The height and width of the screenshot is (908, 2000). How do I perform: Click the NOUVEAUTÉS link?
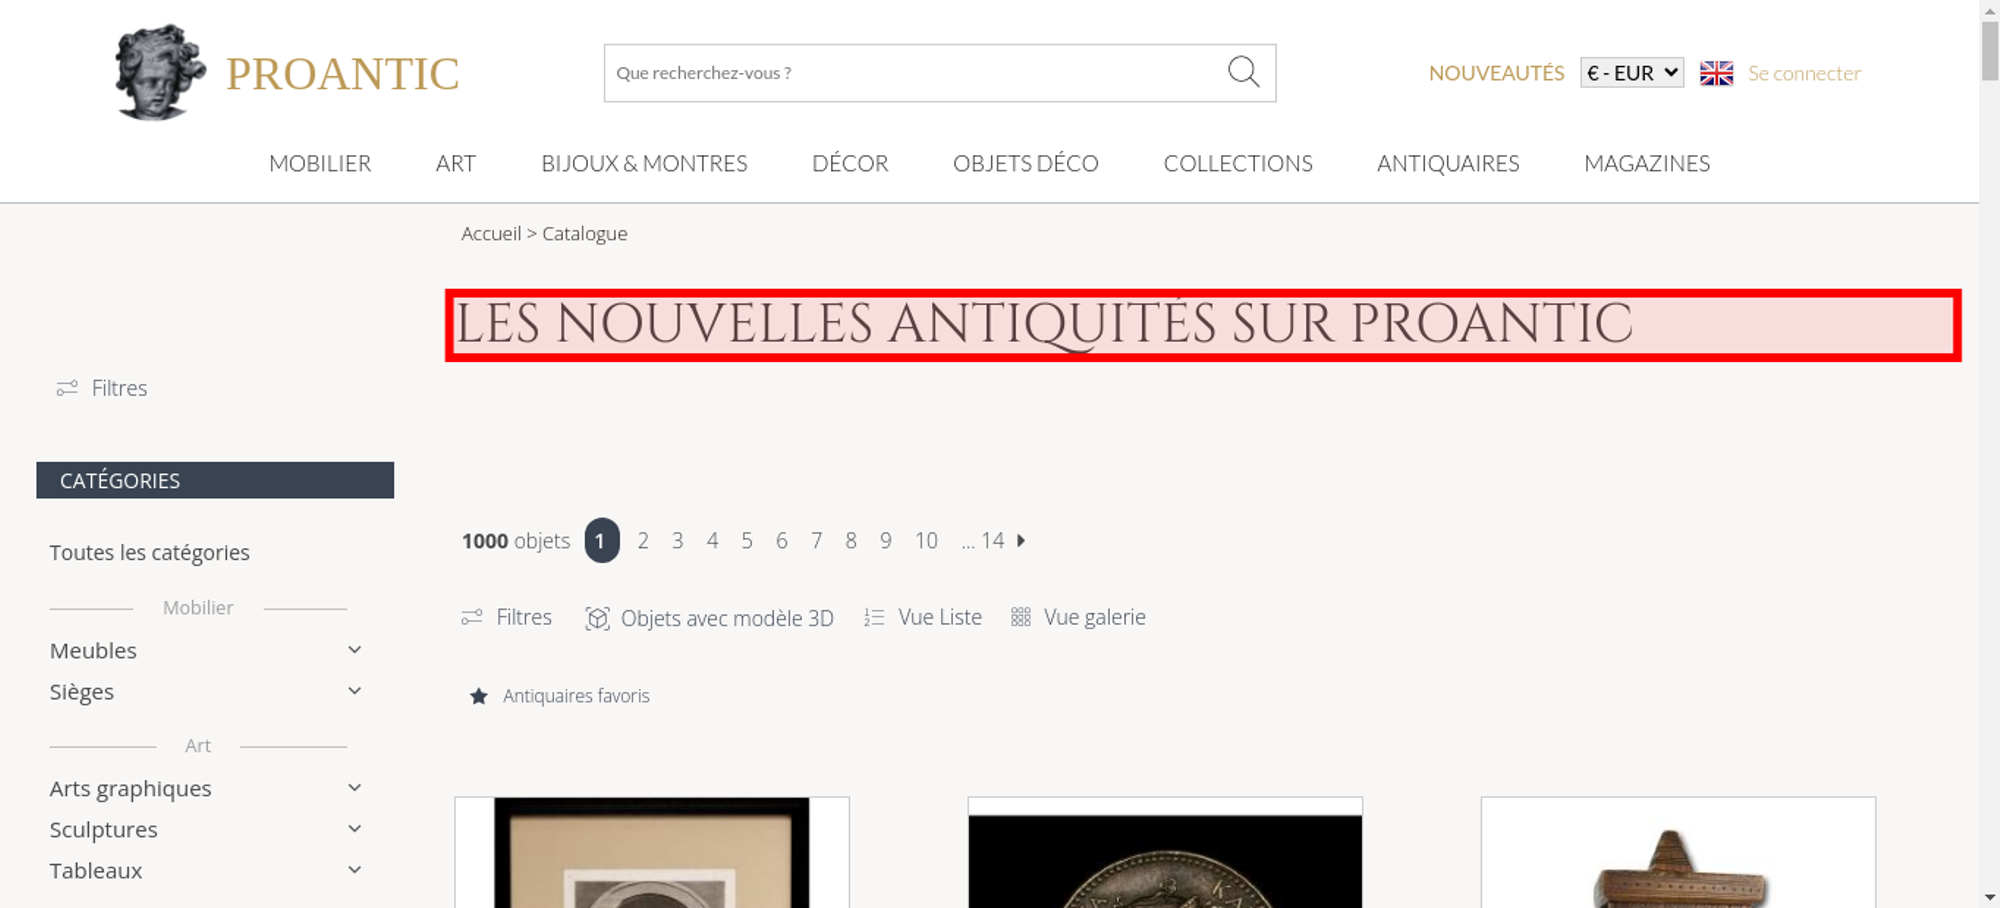(1496, 73)
